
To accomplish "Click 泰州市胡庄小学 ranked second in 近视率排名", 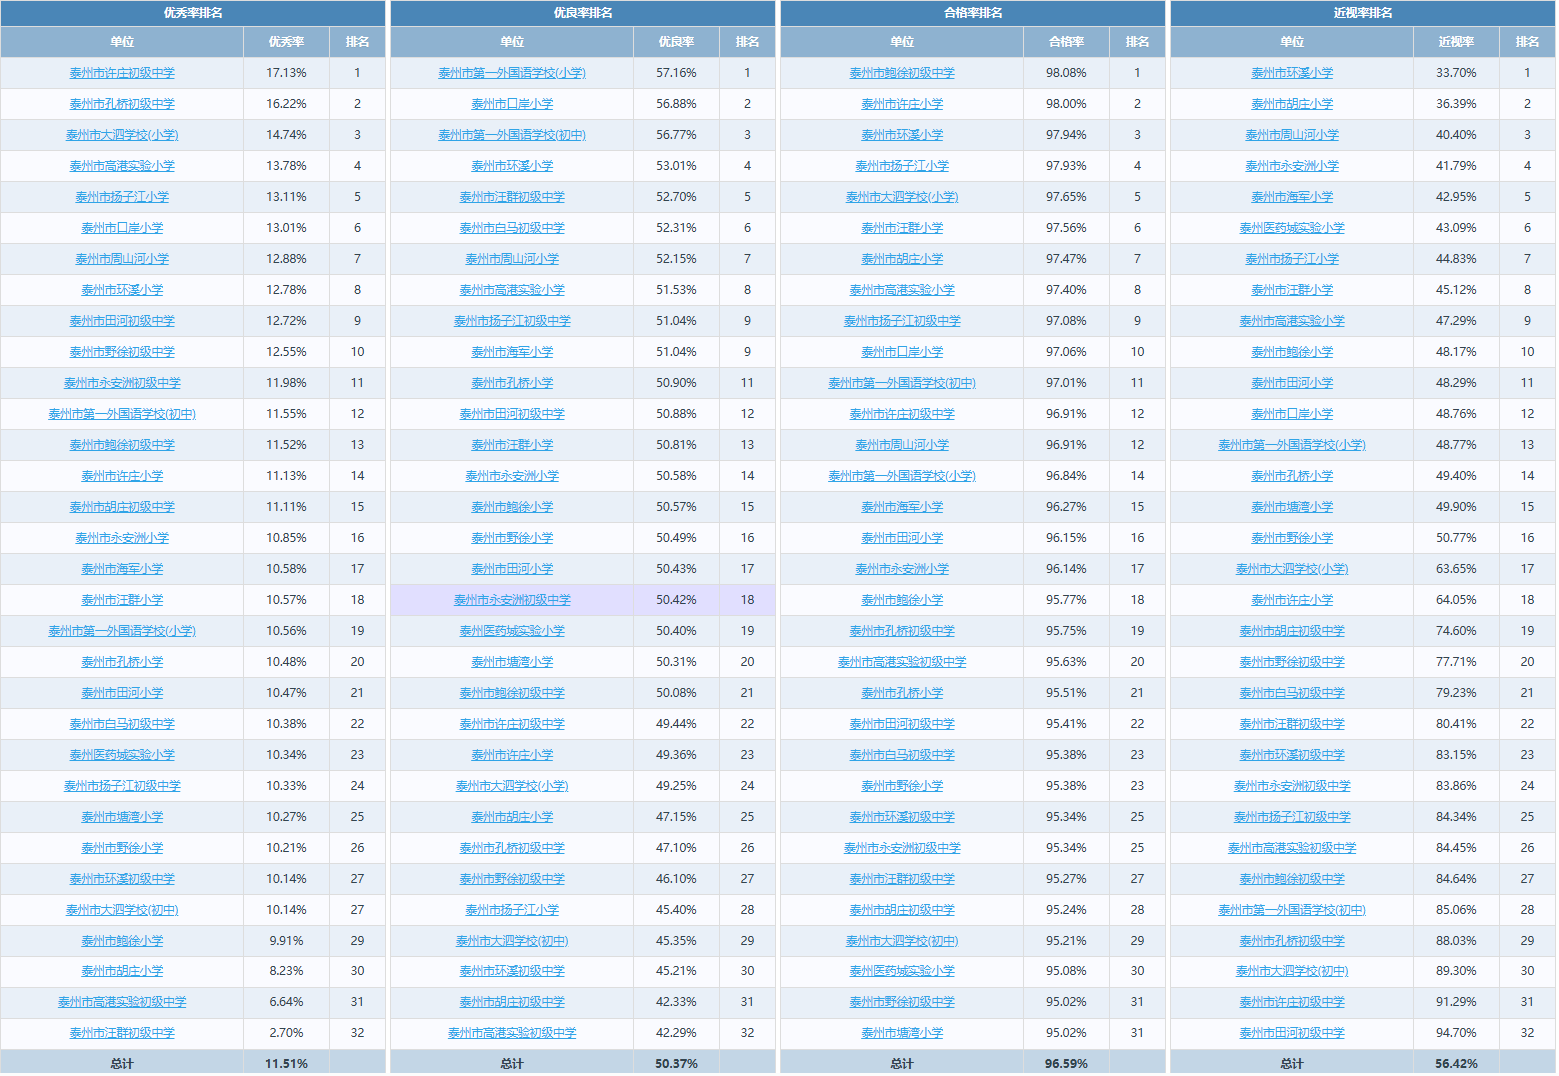I will tap(1292, 104).
